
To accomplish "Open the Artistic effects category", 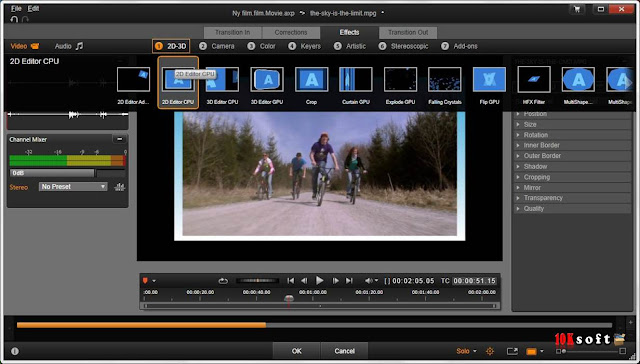I will pyautogui.click(x=349, y=46).
